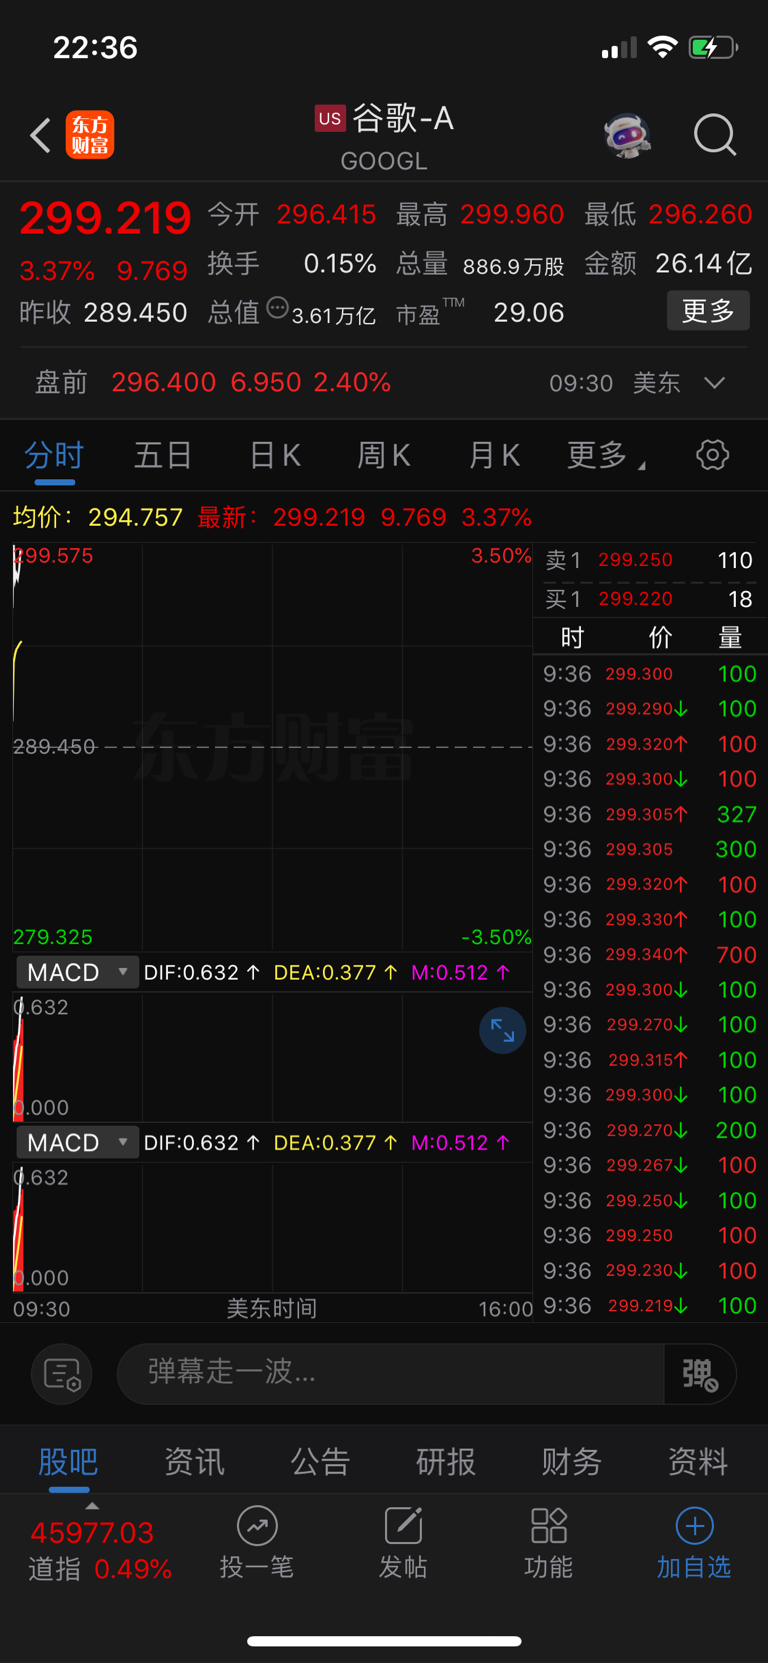This screenshot has width=768, height=1663.
Task: Open the first MACD indicator dropdown
Action: pyautogui.click(x=77, y=972)
